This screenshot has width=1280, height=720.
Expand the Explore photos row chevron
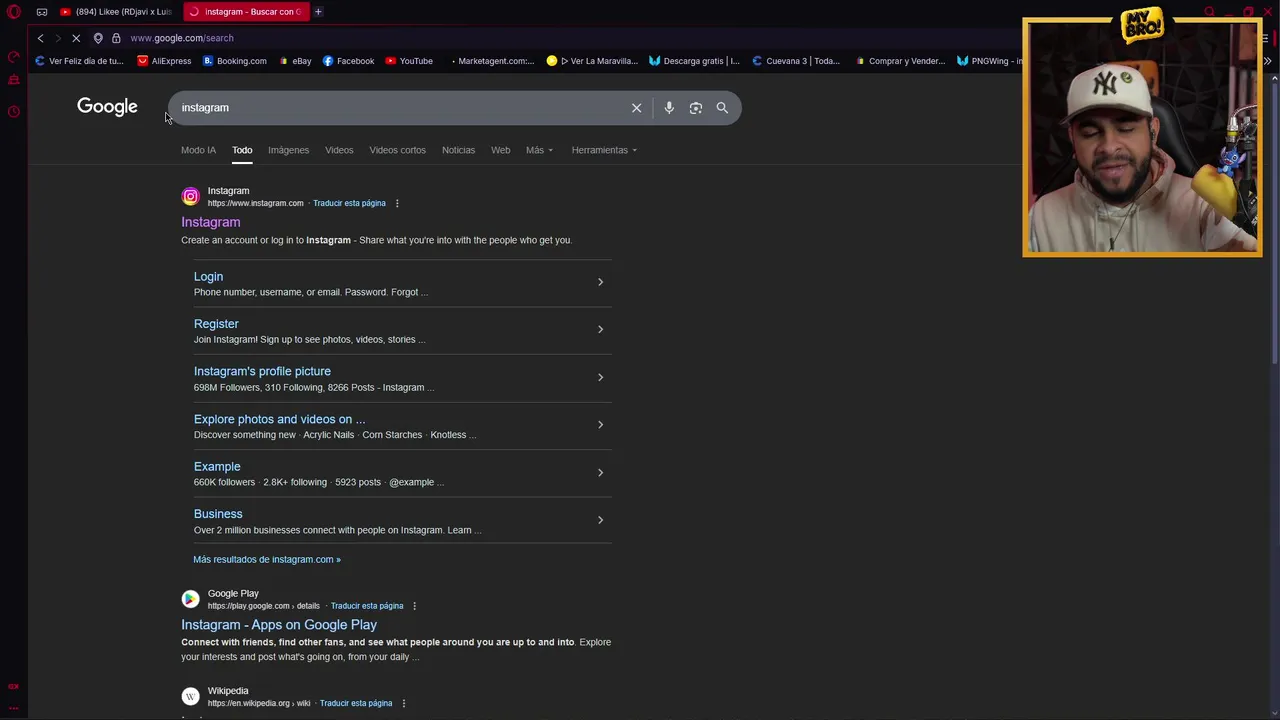click(600, 424)
